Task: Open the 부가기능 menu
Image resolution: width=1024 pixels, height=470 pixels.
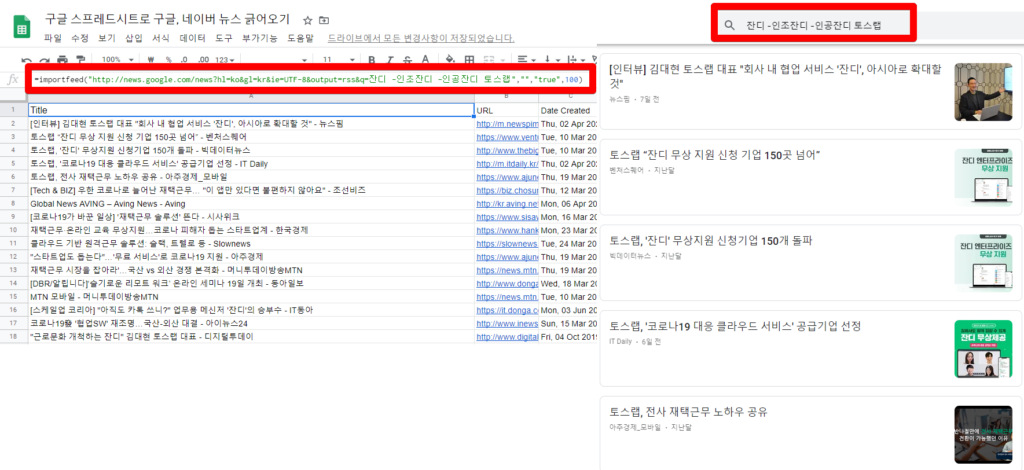Action: [x=259, y=38]
